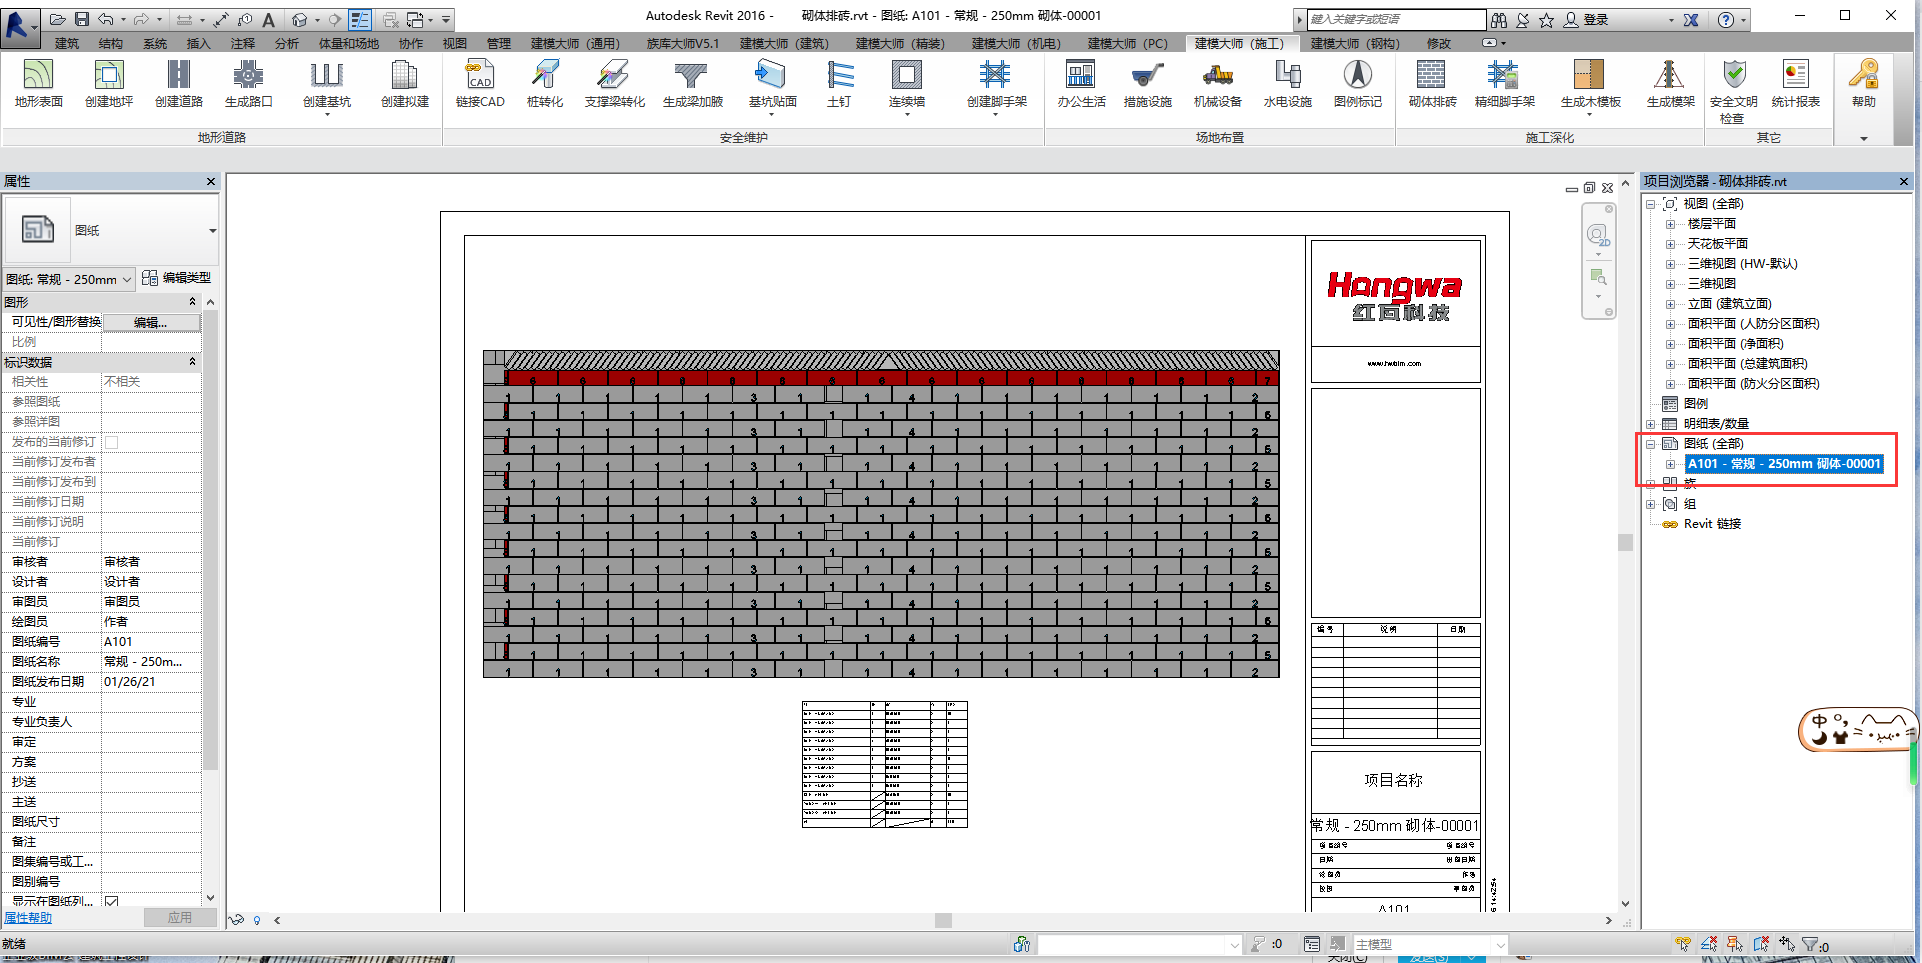Viewport: 1922px width, 963px height.
Task: Expand the 天花板平面 tree node
Action: click(1670, 244)
